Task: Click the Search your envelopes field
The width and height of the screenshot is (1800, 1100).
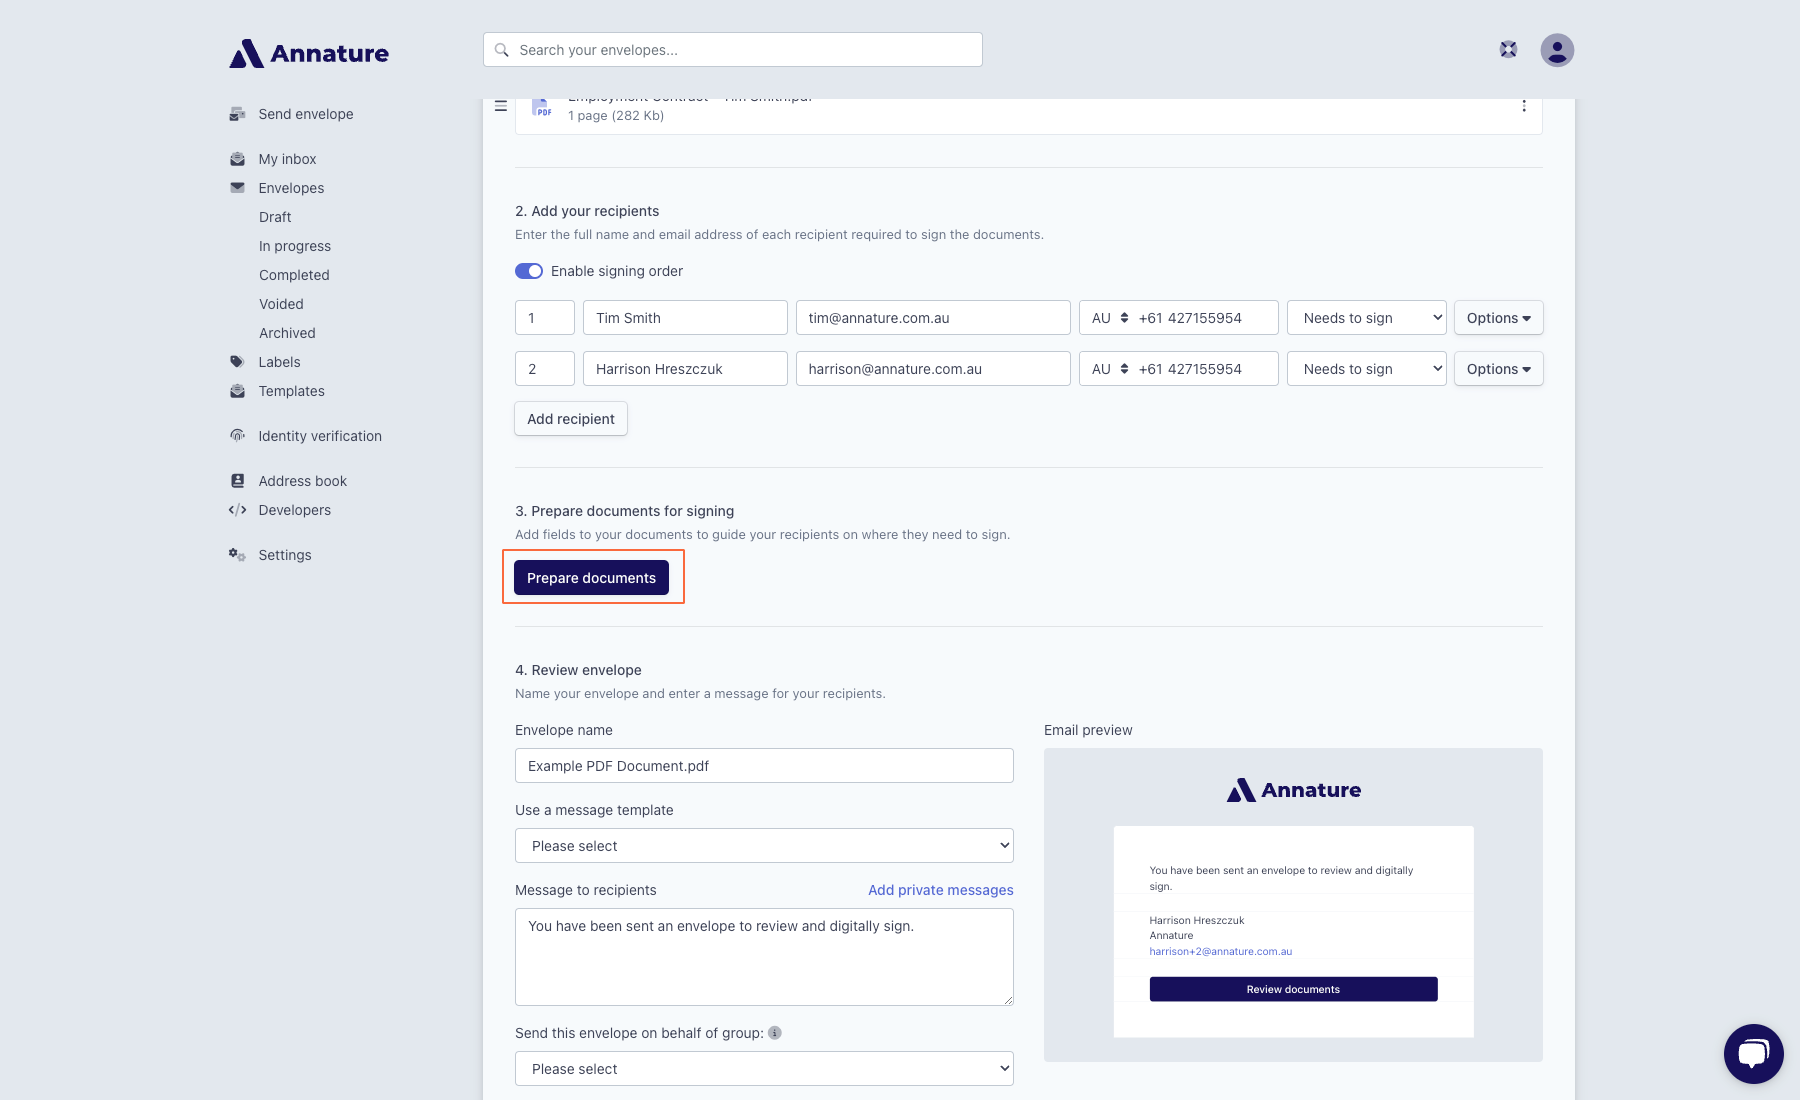Action: click(733, 50)
